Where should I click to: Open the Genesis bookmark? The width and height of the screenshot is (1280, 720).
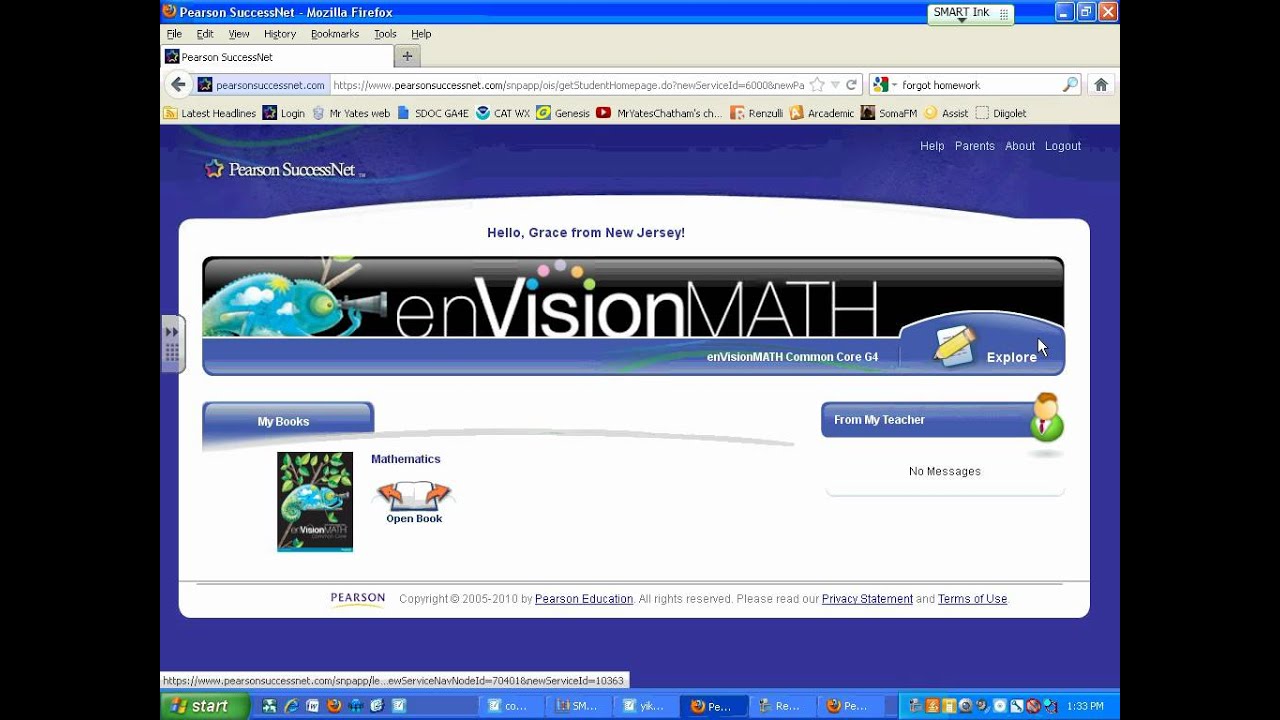coord(563,113)
